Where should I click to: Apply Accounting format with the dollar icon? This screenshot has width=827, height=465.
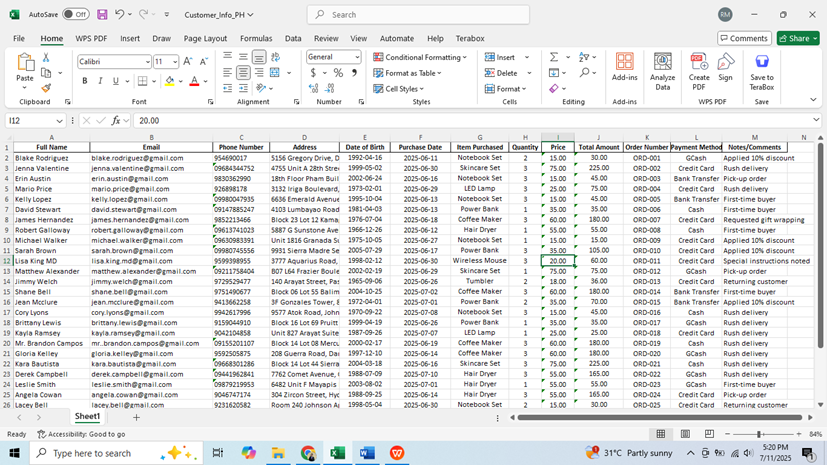tap(313, 73)
